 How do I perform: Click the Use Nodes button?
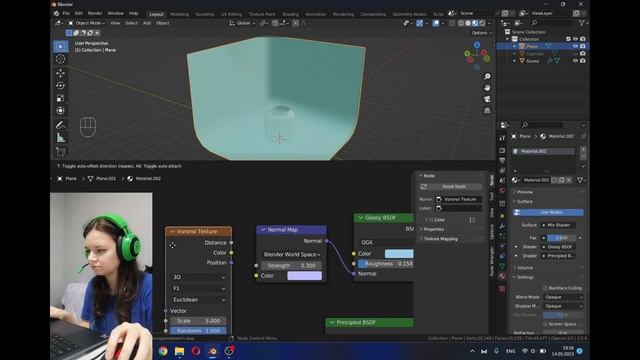pos(548,212)
